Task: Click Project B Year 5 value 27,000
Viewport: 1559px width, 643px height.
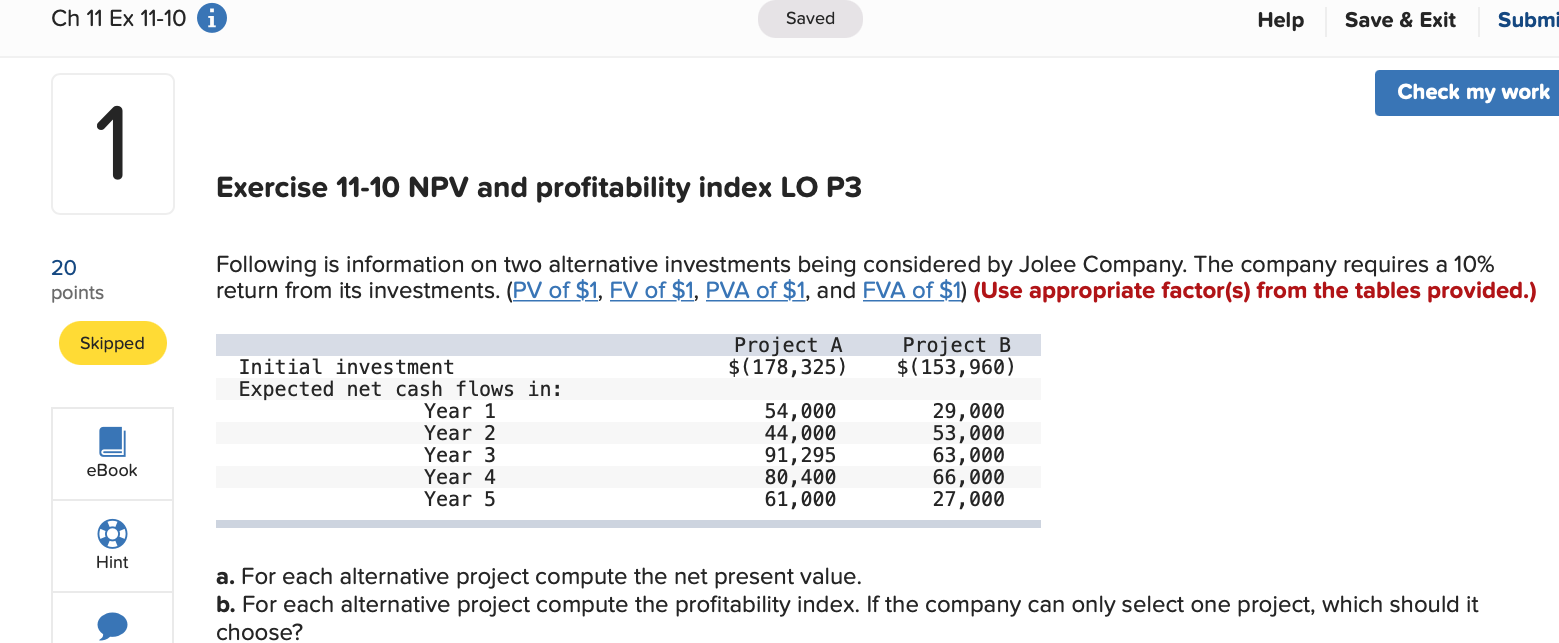Action: click(x=968, y=499)
